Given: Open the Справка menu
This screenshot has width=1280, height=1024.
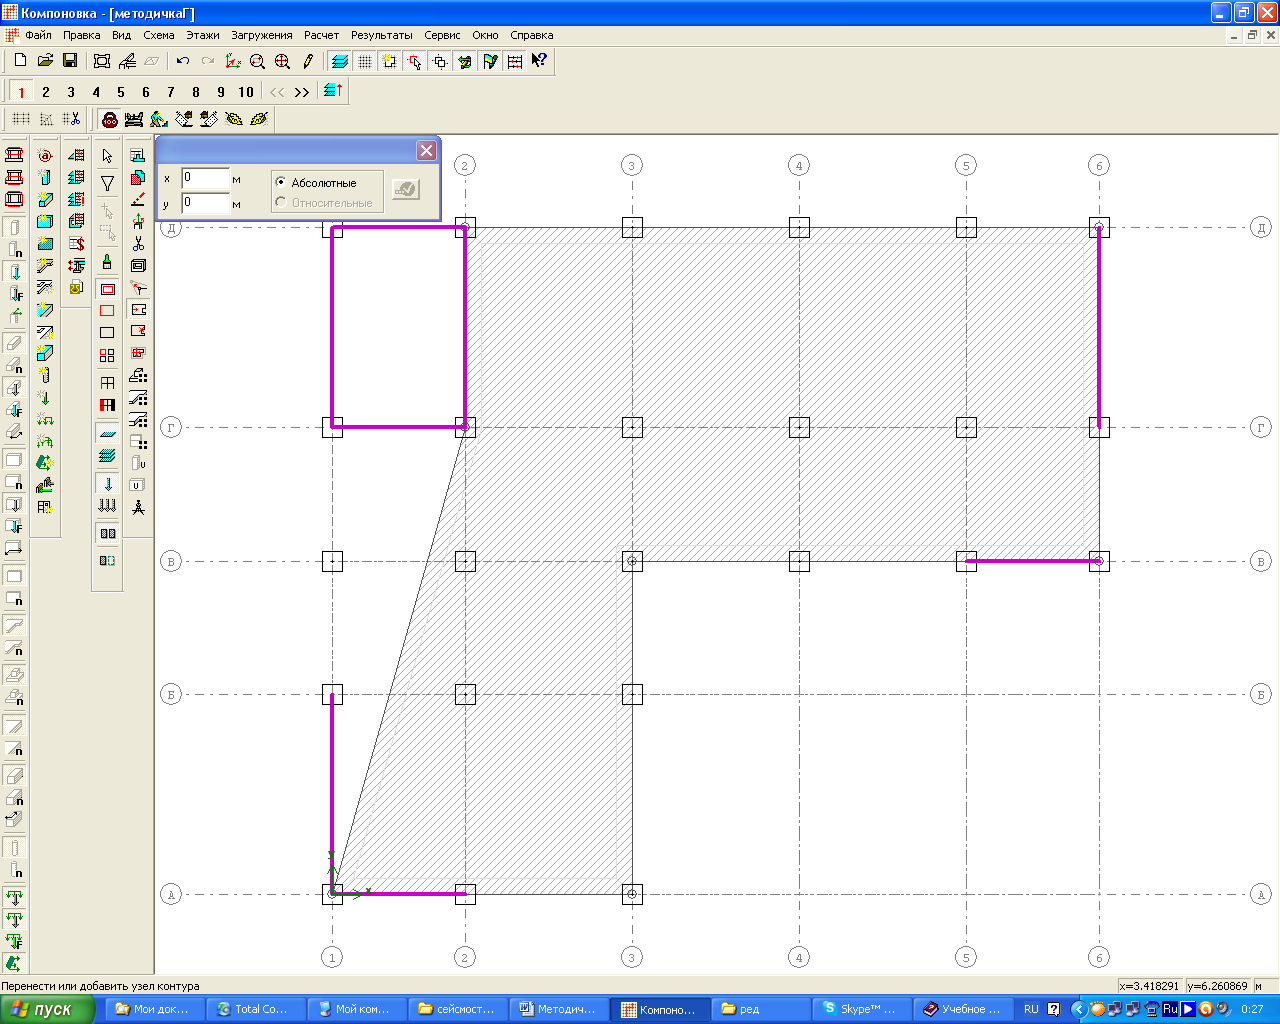Looking at the screenshot, I should click(x=532, y=35).
